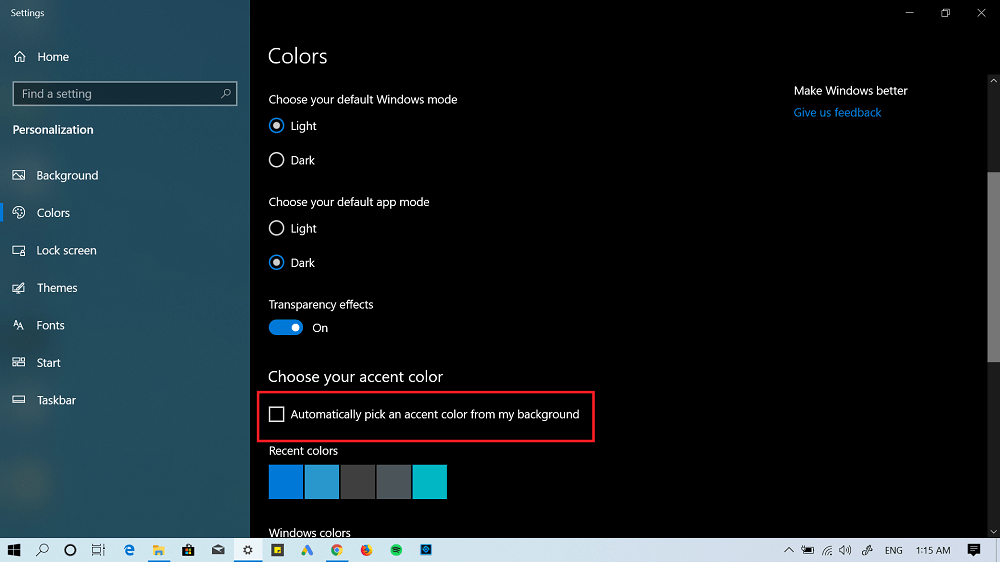Launch Microsoft Edge from the taskbar
1000x562 pixels.
click(x=129, y=550)
